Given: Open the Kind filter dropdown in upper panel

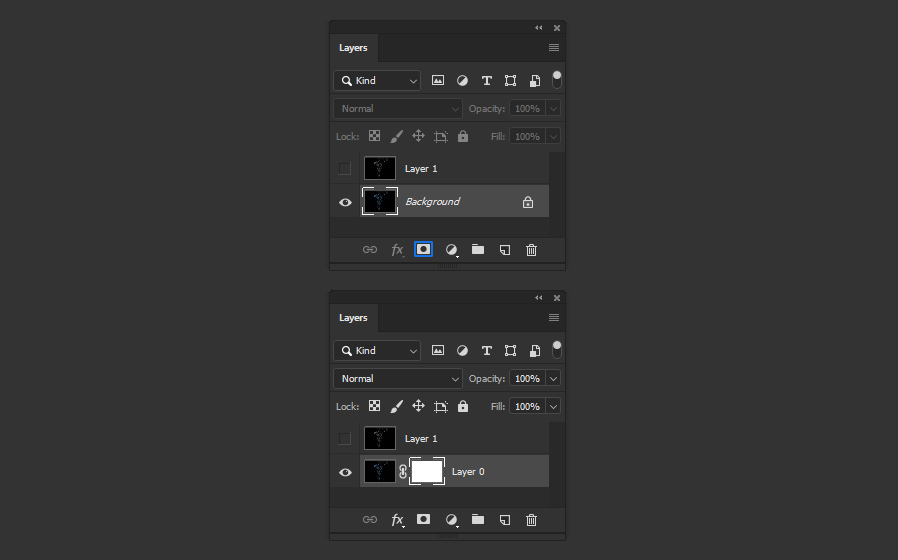Looking at the screenshot, I should pos(377,81).
